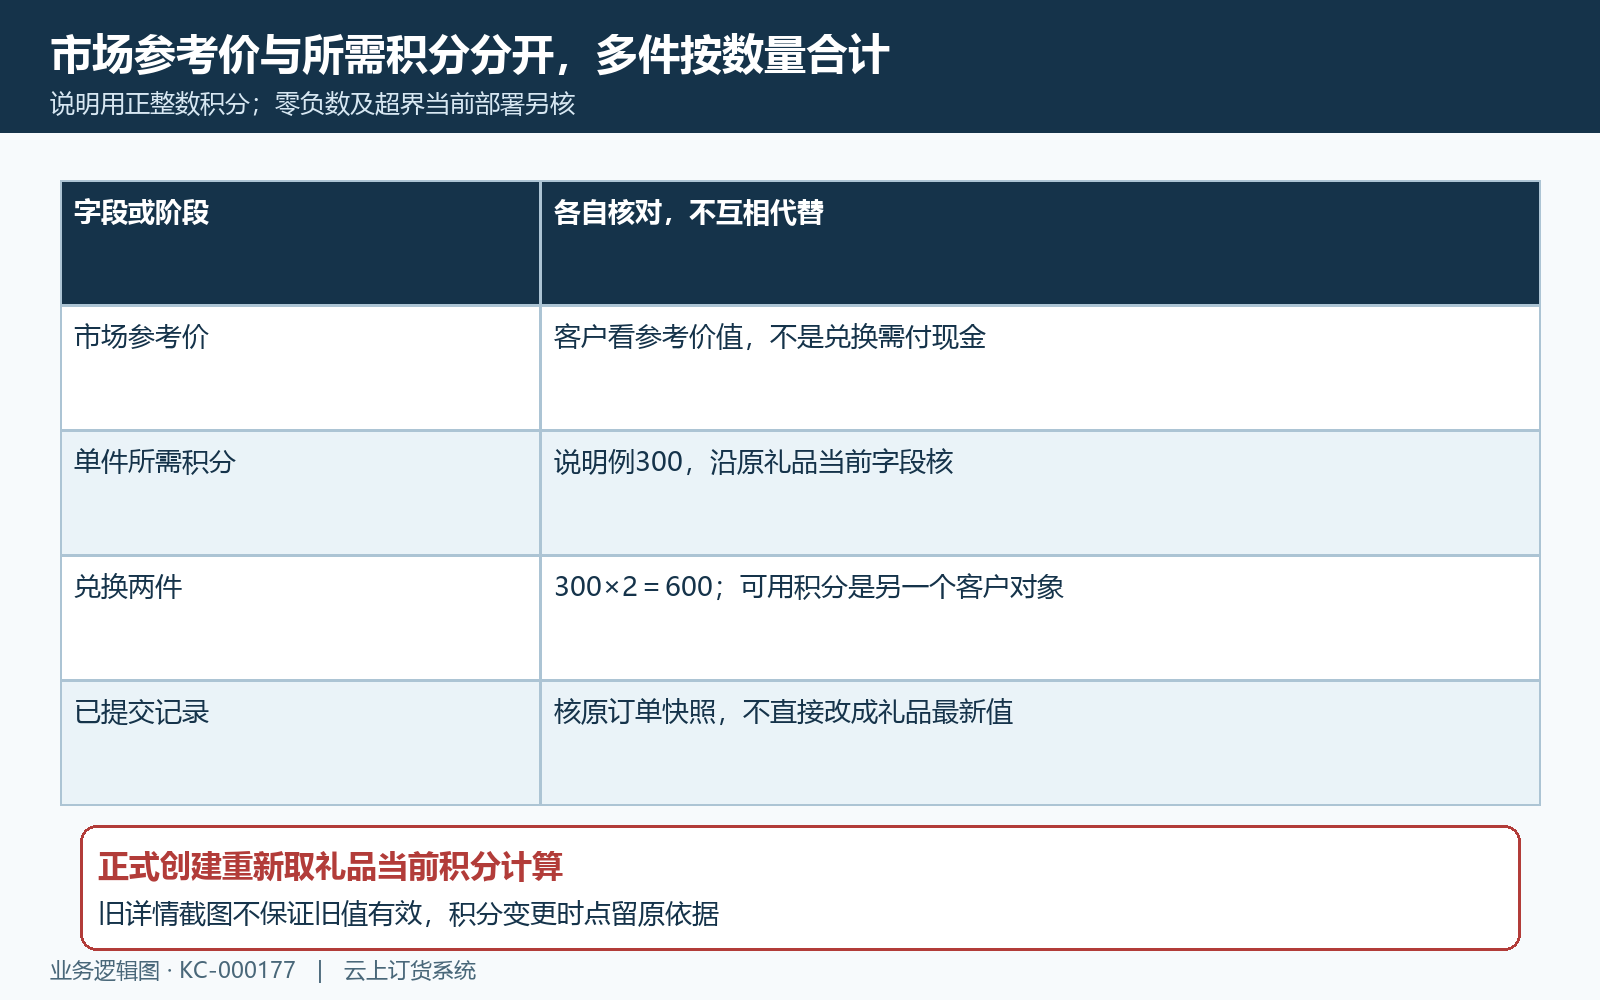
Task: Select the 单件所需积分 row label
Action: pos(155,462)
